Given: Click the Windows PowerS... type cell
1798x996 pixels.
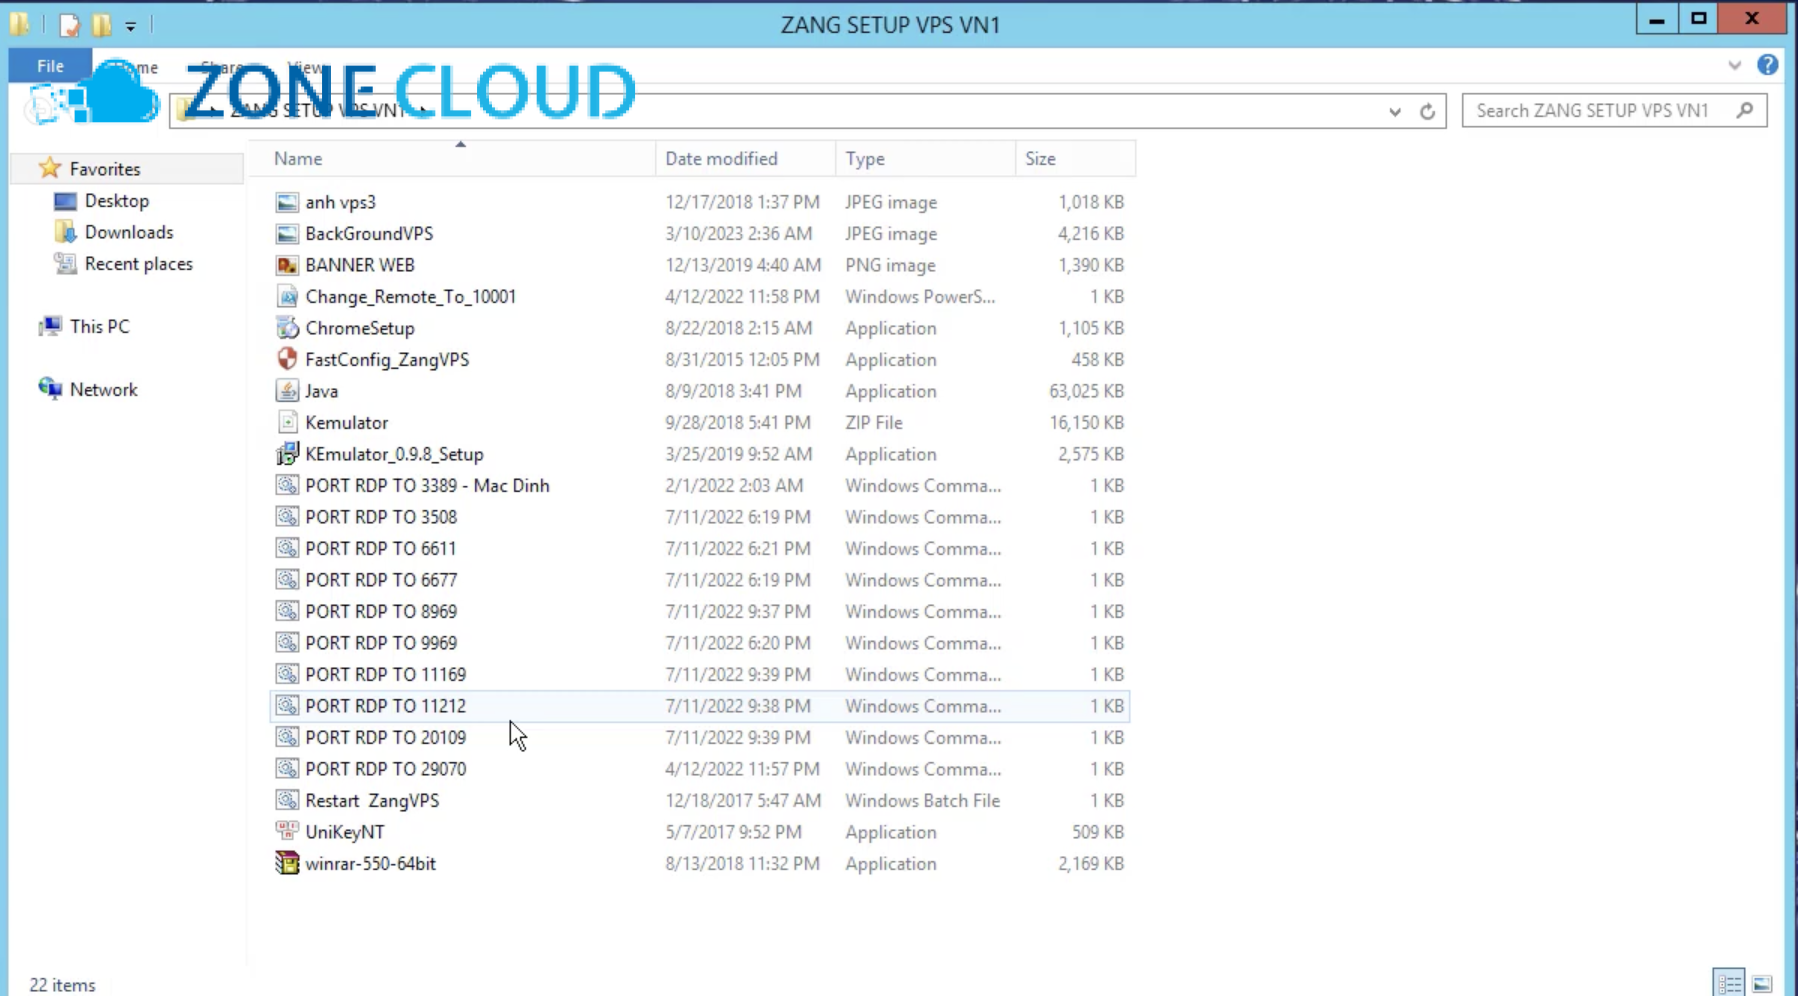Looking at the screenshot, I should [x=920, y=297].
